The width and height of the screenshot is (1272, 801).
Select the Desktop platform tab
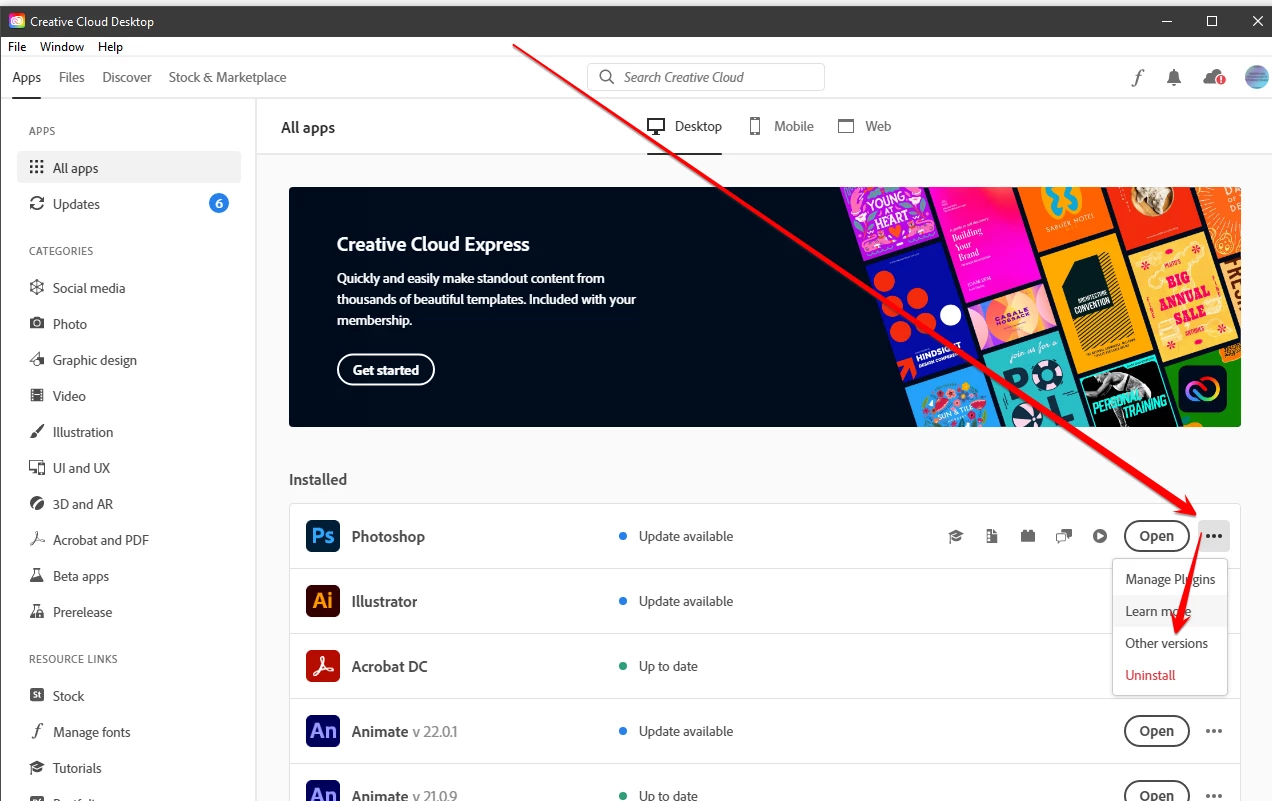pos(684,126)
